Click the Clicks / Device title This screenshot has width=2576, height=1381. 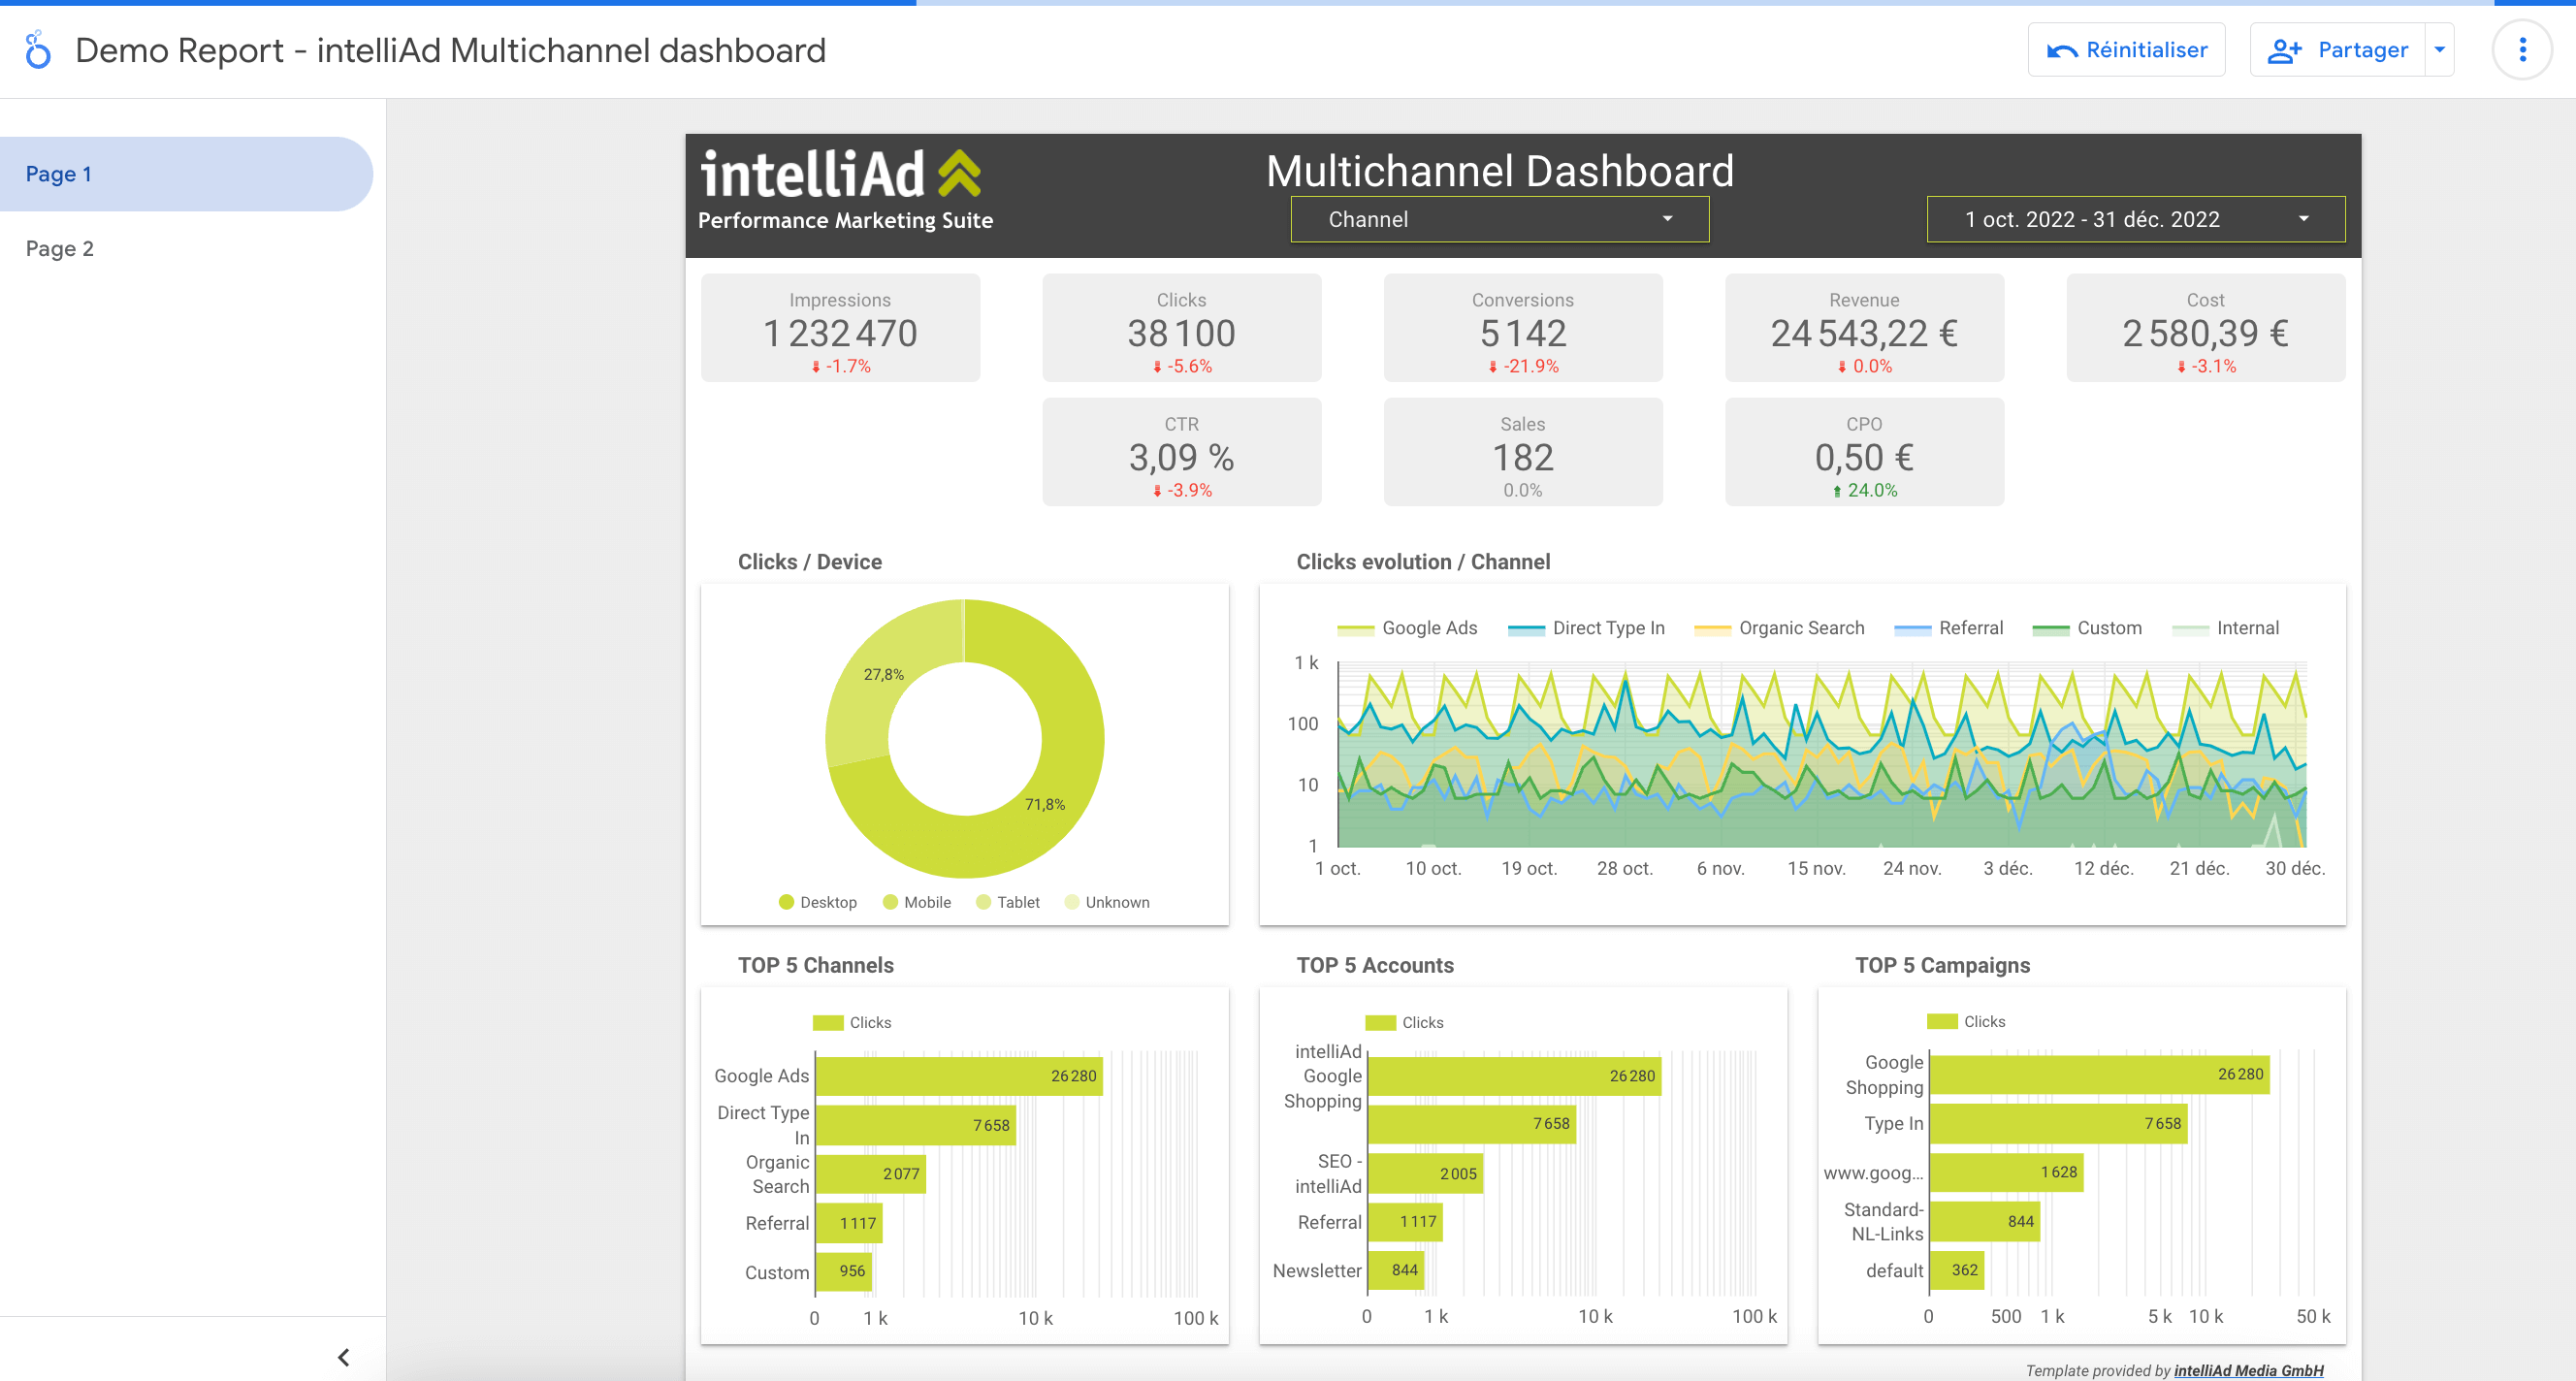pos(810,562)
